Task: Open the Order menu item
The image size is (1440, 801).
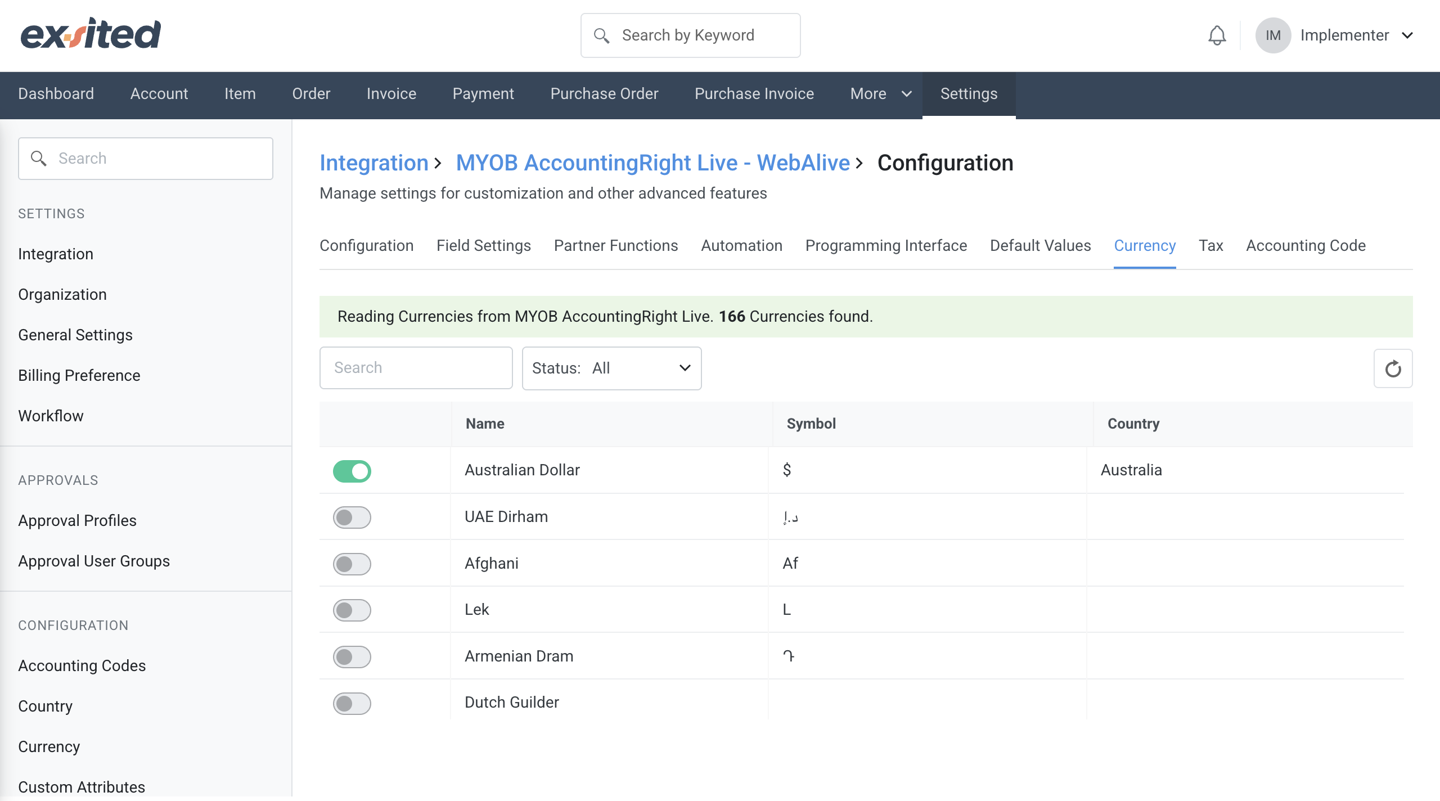Action: 311,94
